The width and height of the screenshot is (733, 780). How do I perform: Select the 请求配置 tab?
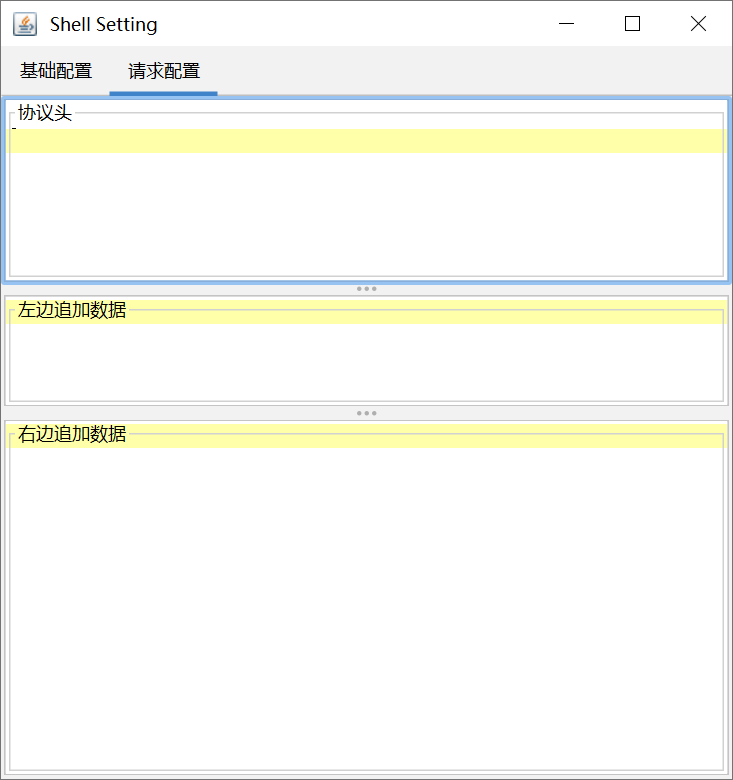pos(164,71)
